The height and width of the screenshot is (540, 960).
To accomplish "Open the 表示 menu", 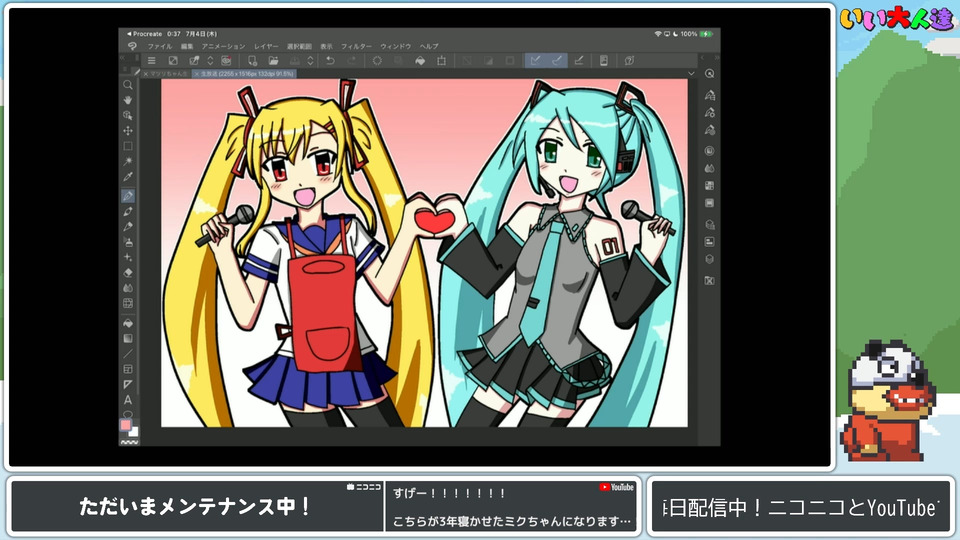I will 326,46.
